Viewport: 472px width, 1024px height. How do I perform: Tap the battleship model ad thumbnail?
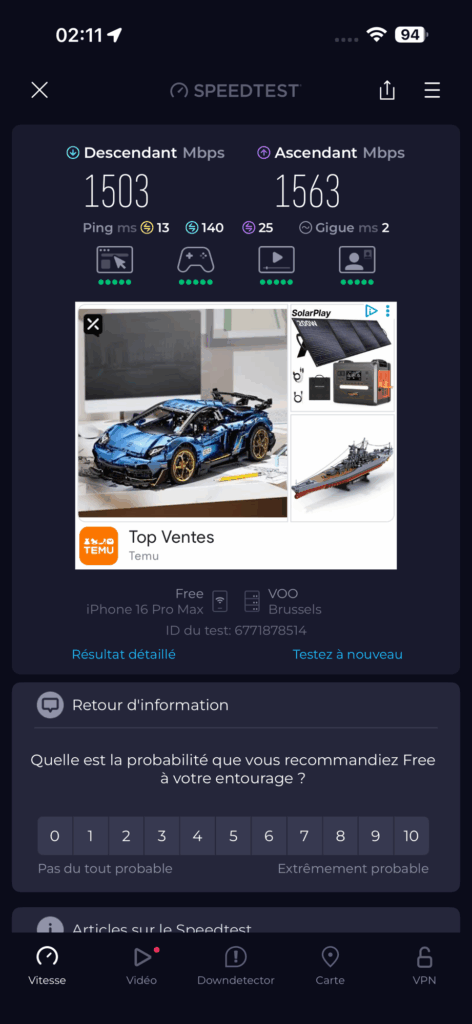pyautogui.click(x=342, y=468)
